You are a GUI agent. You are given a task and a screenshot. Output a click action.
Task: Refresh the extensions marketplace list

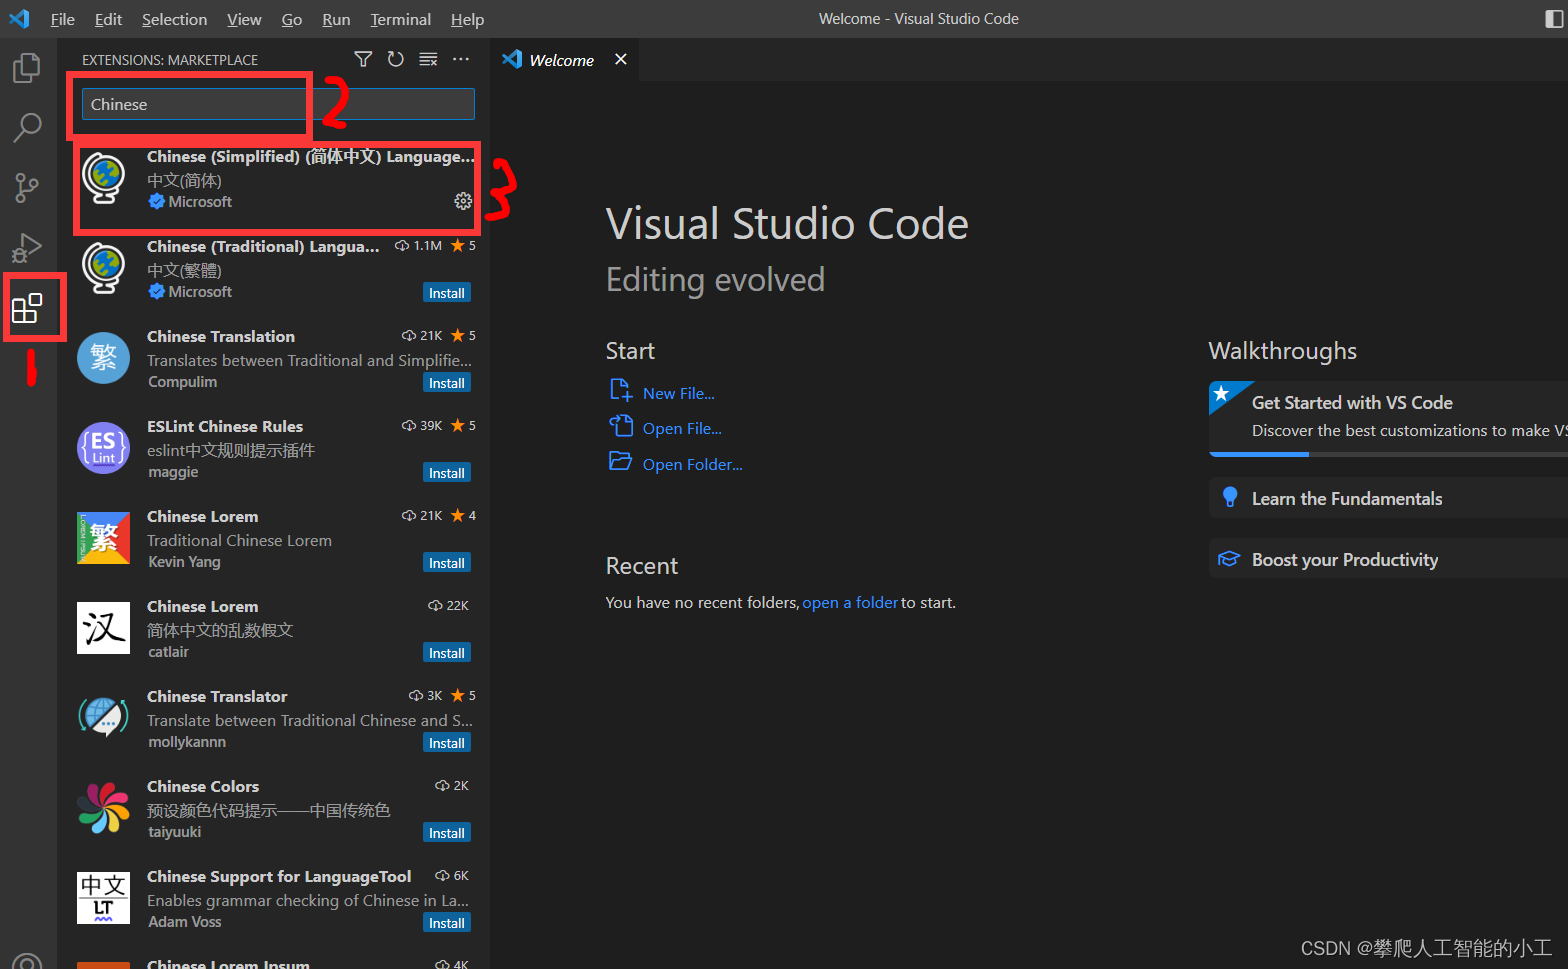point(396,59)
